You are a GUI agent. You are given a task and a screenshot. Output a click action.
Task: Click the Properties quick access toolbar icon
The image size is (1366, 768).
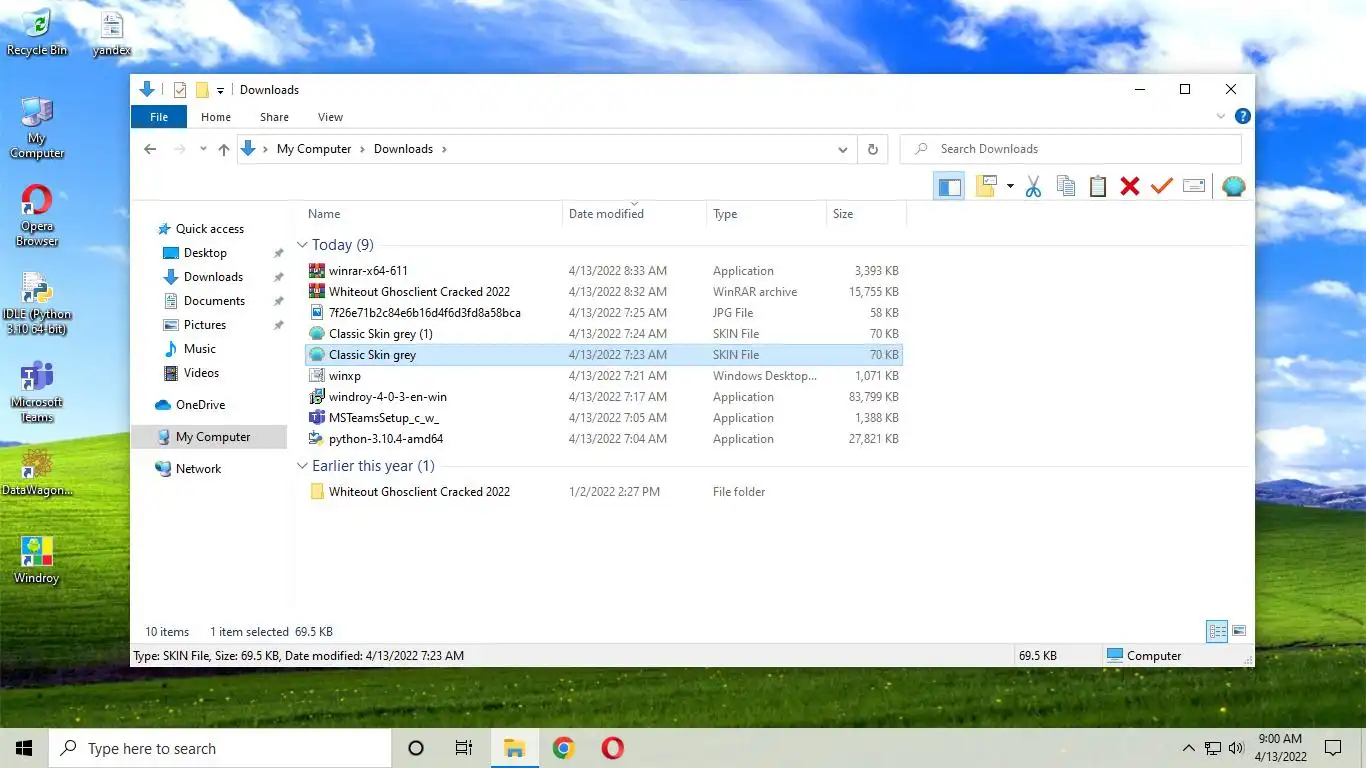pos(180,90)
